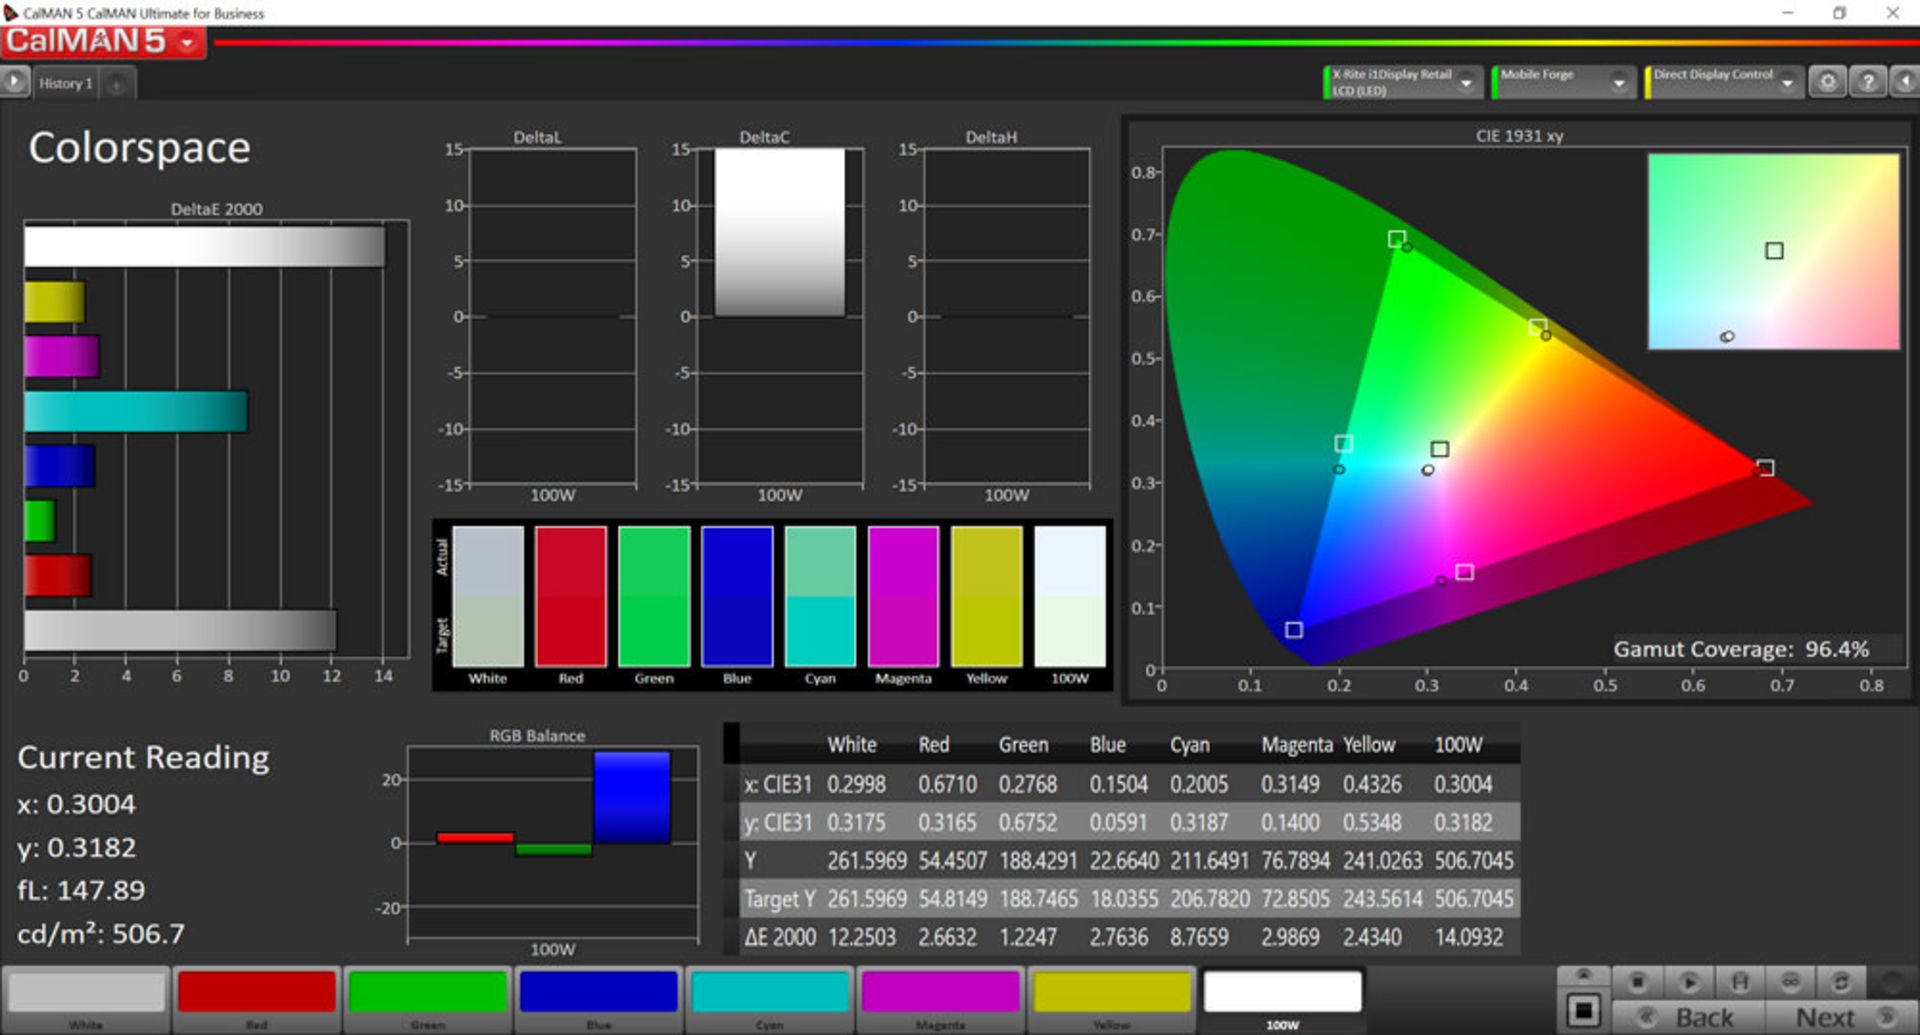Open the Direct Display Control dropdown
This screenshot has width=1920, height=1035.
1787,83
